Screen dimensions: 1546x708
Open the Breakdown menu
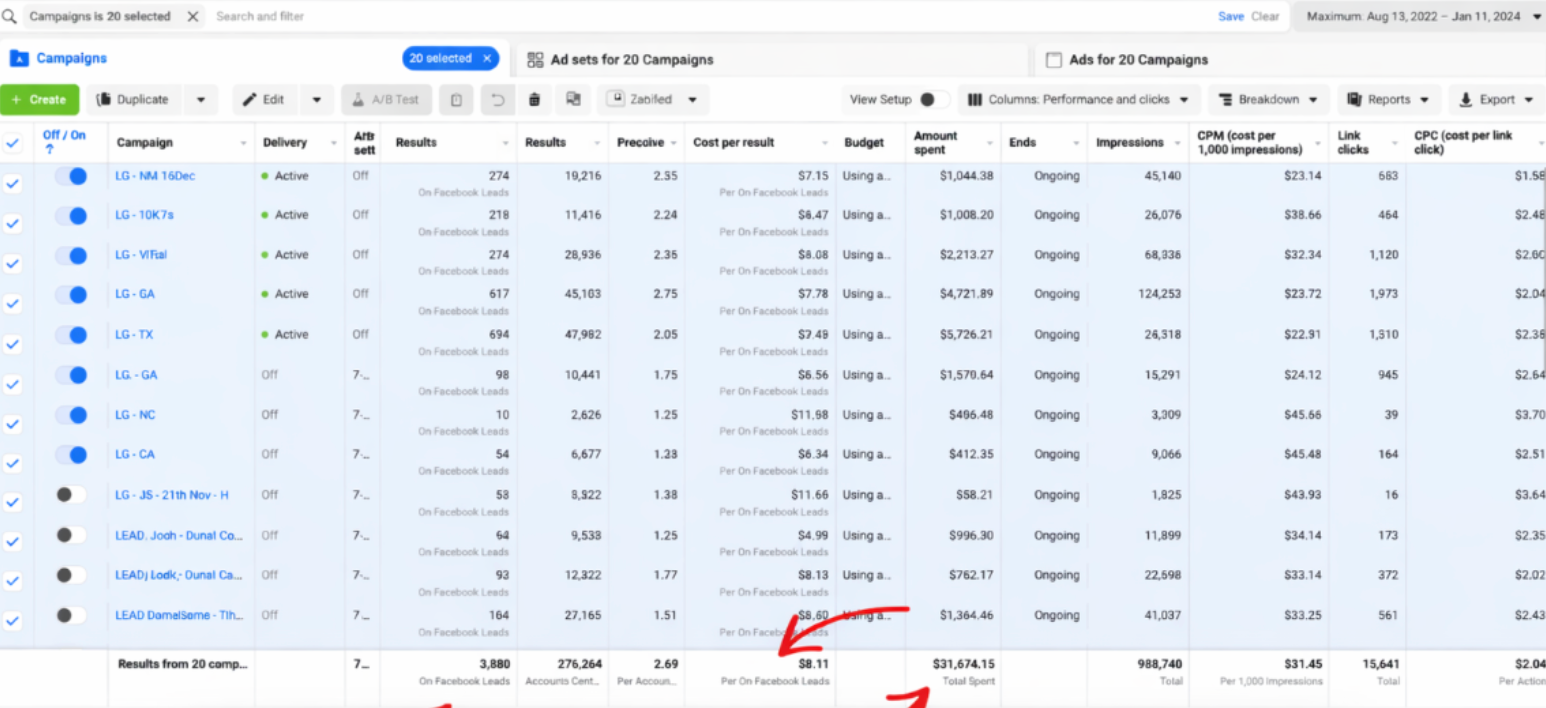[x=1268, y=99]
